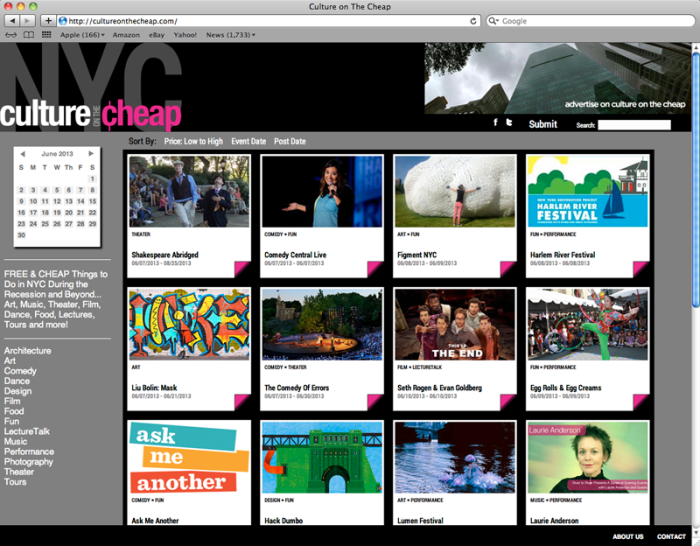Screen dimensions: 700x546
Task: Browse the Film category
Action: (x=12, y=401)
